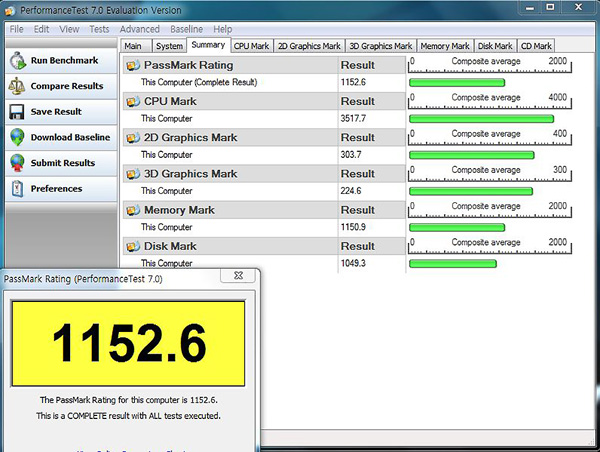Switch to the Memory Mark tab

click(445, 46)
